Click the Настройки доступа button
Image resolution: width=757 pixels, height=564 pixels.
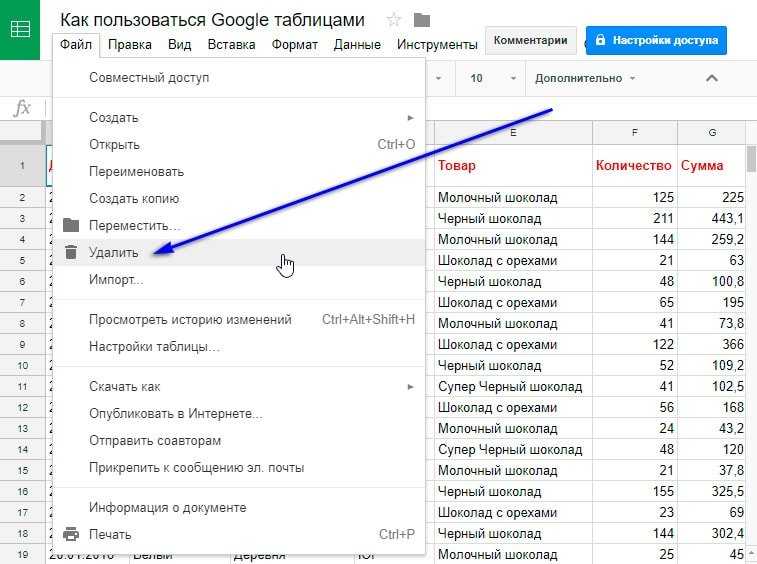click(656, 40)
